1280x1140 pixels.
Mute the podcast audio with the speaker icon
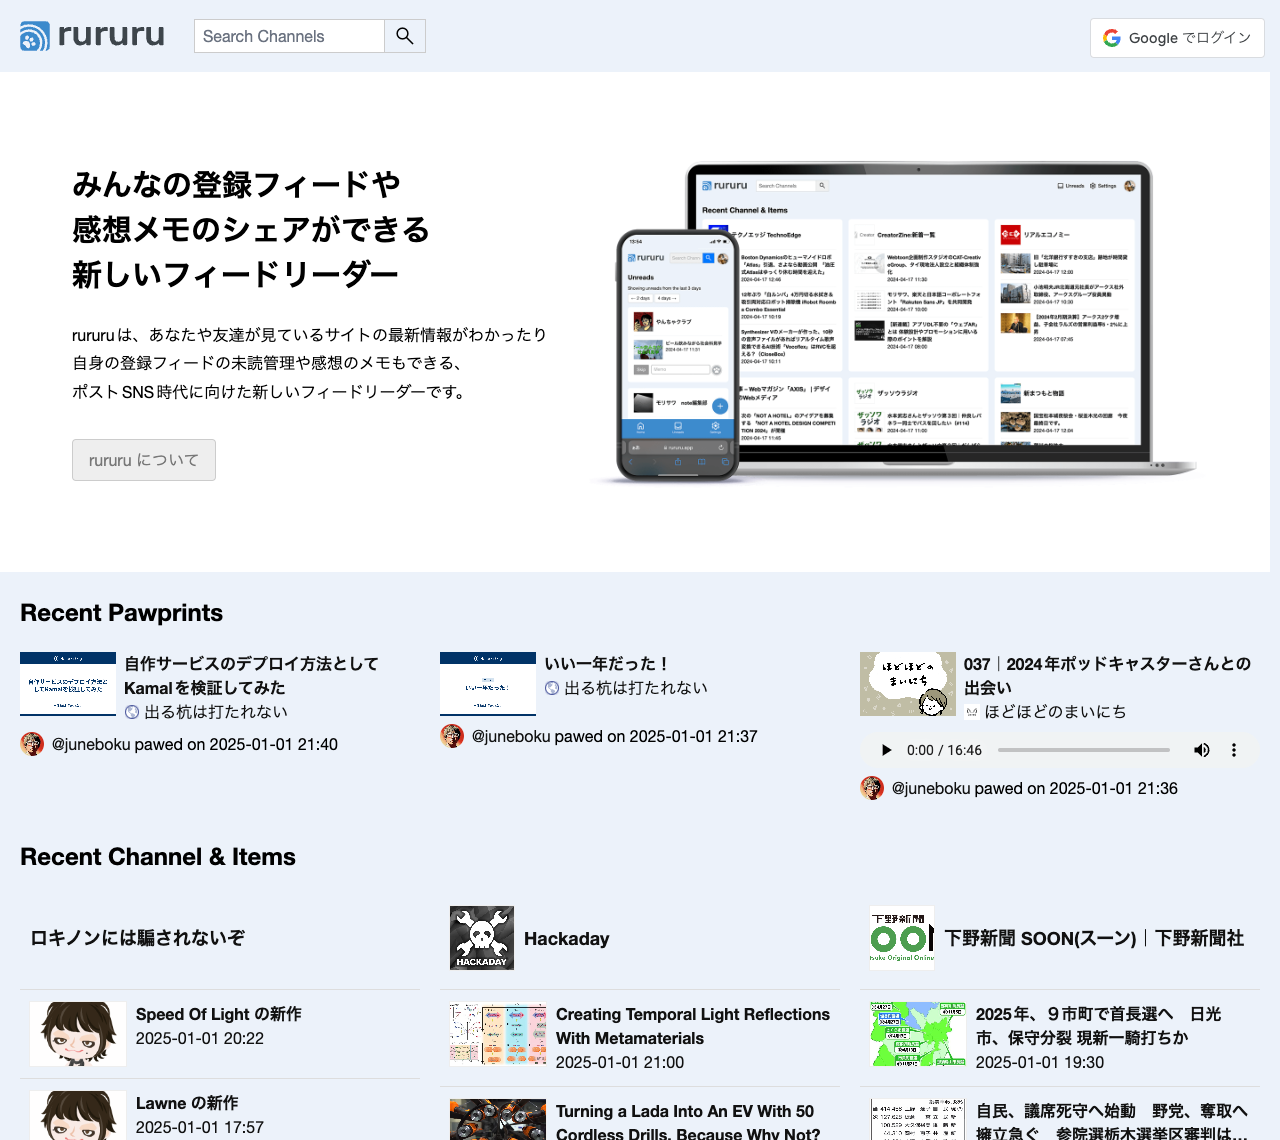[1202, 750]
